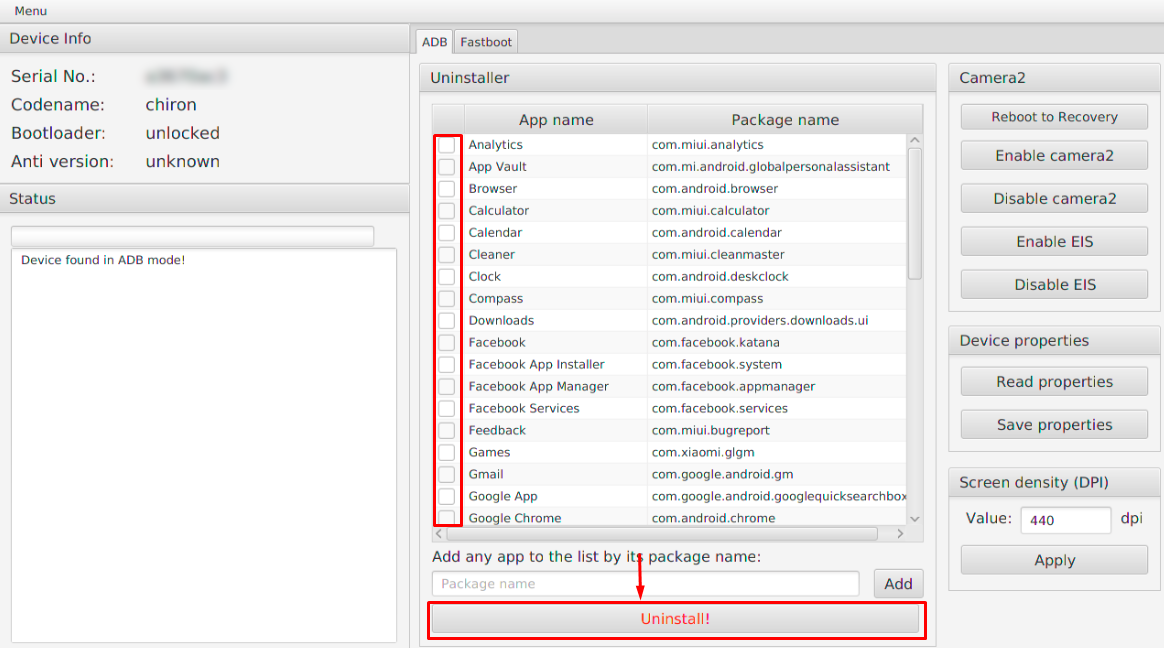Viewport: 1164px width, 648px height.
Task: Focus the DPI value input field
Action: pyautogui.click(x=1065, y=520)
